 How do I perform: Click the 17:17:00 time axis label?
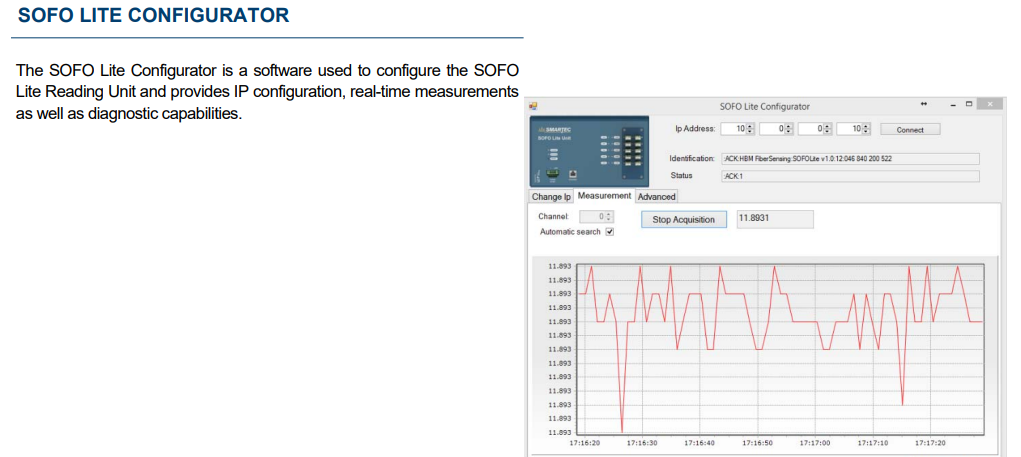coord(815,443)
